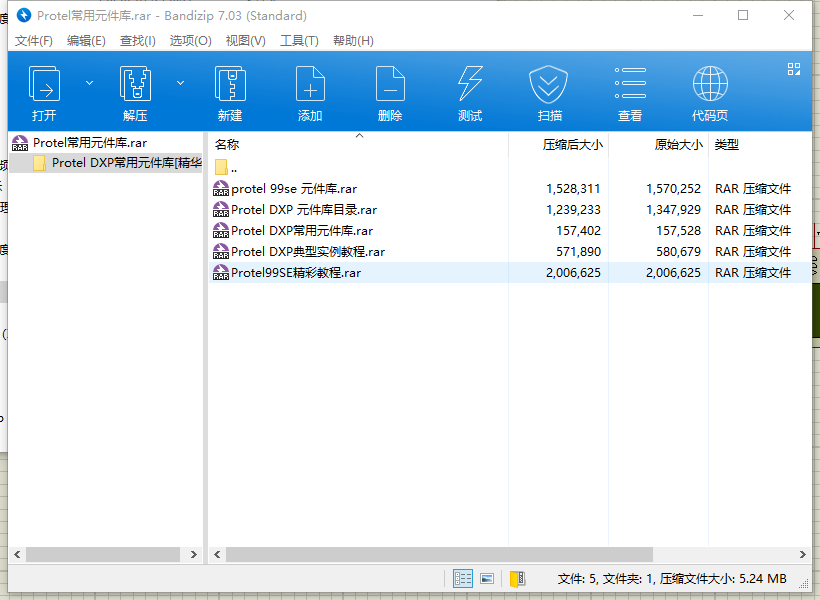Open the 工具(T) menu
Viewport: 820px width, 600px height.
pyautogui.click(x=299, y=41)
